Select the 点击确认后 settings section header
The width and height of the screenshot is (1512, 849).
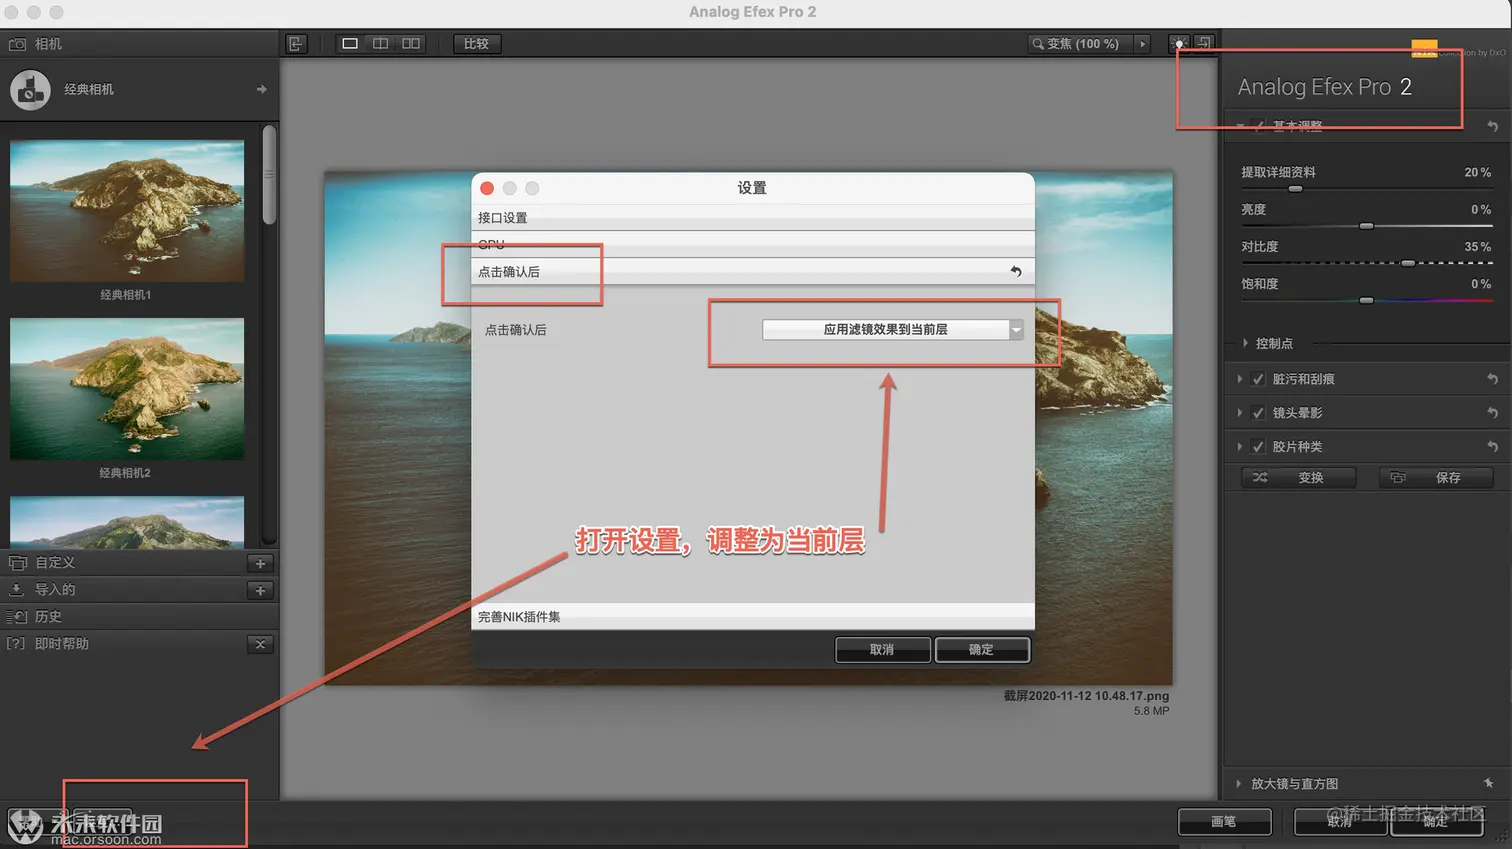click(753, 271)
